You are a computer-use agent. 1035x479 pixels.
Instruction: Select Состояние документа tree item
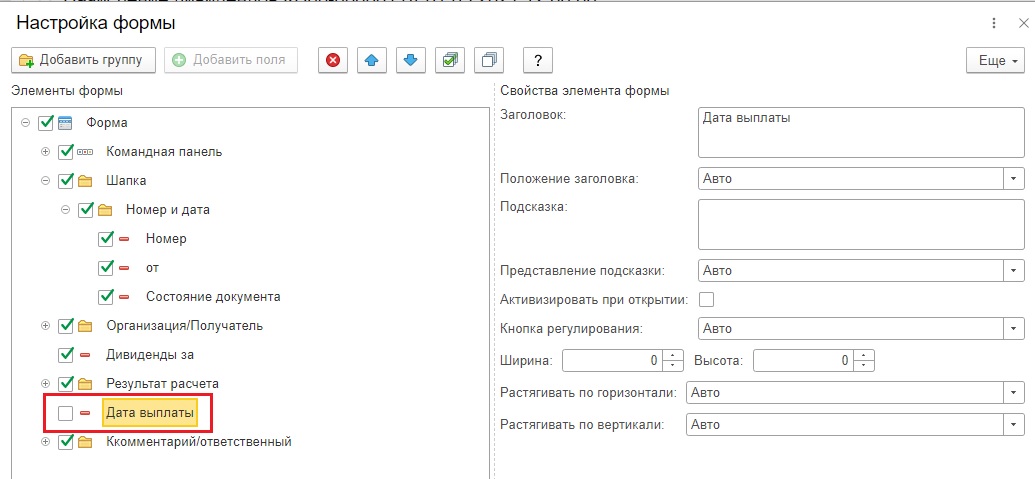(x=213, y=297)
